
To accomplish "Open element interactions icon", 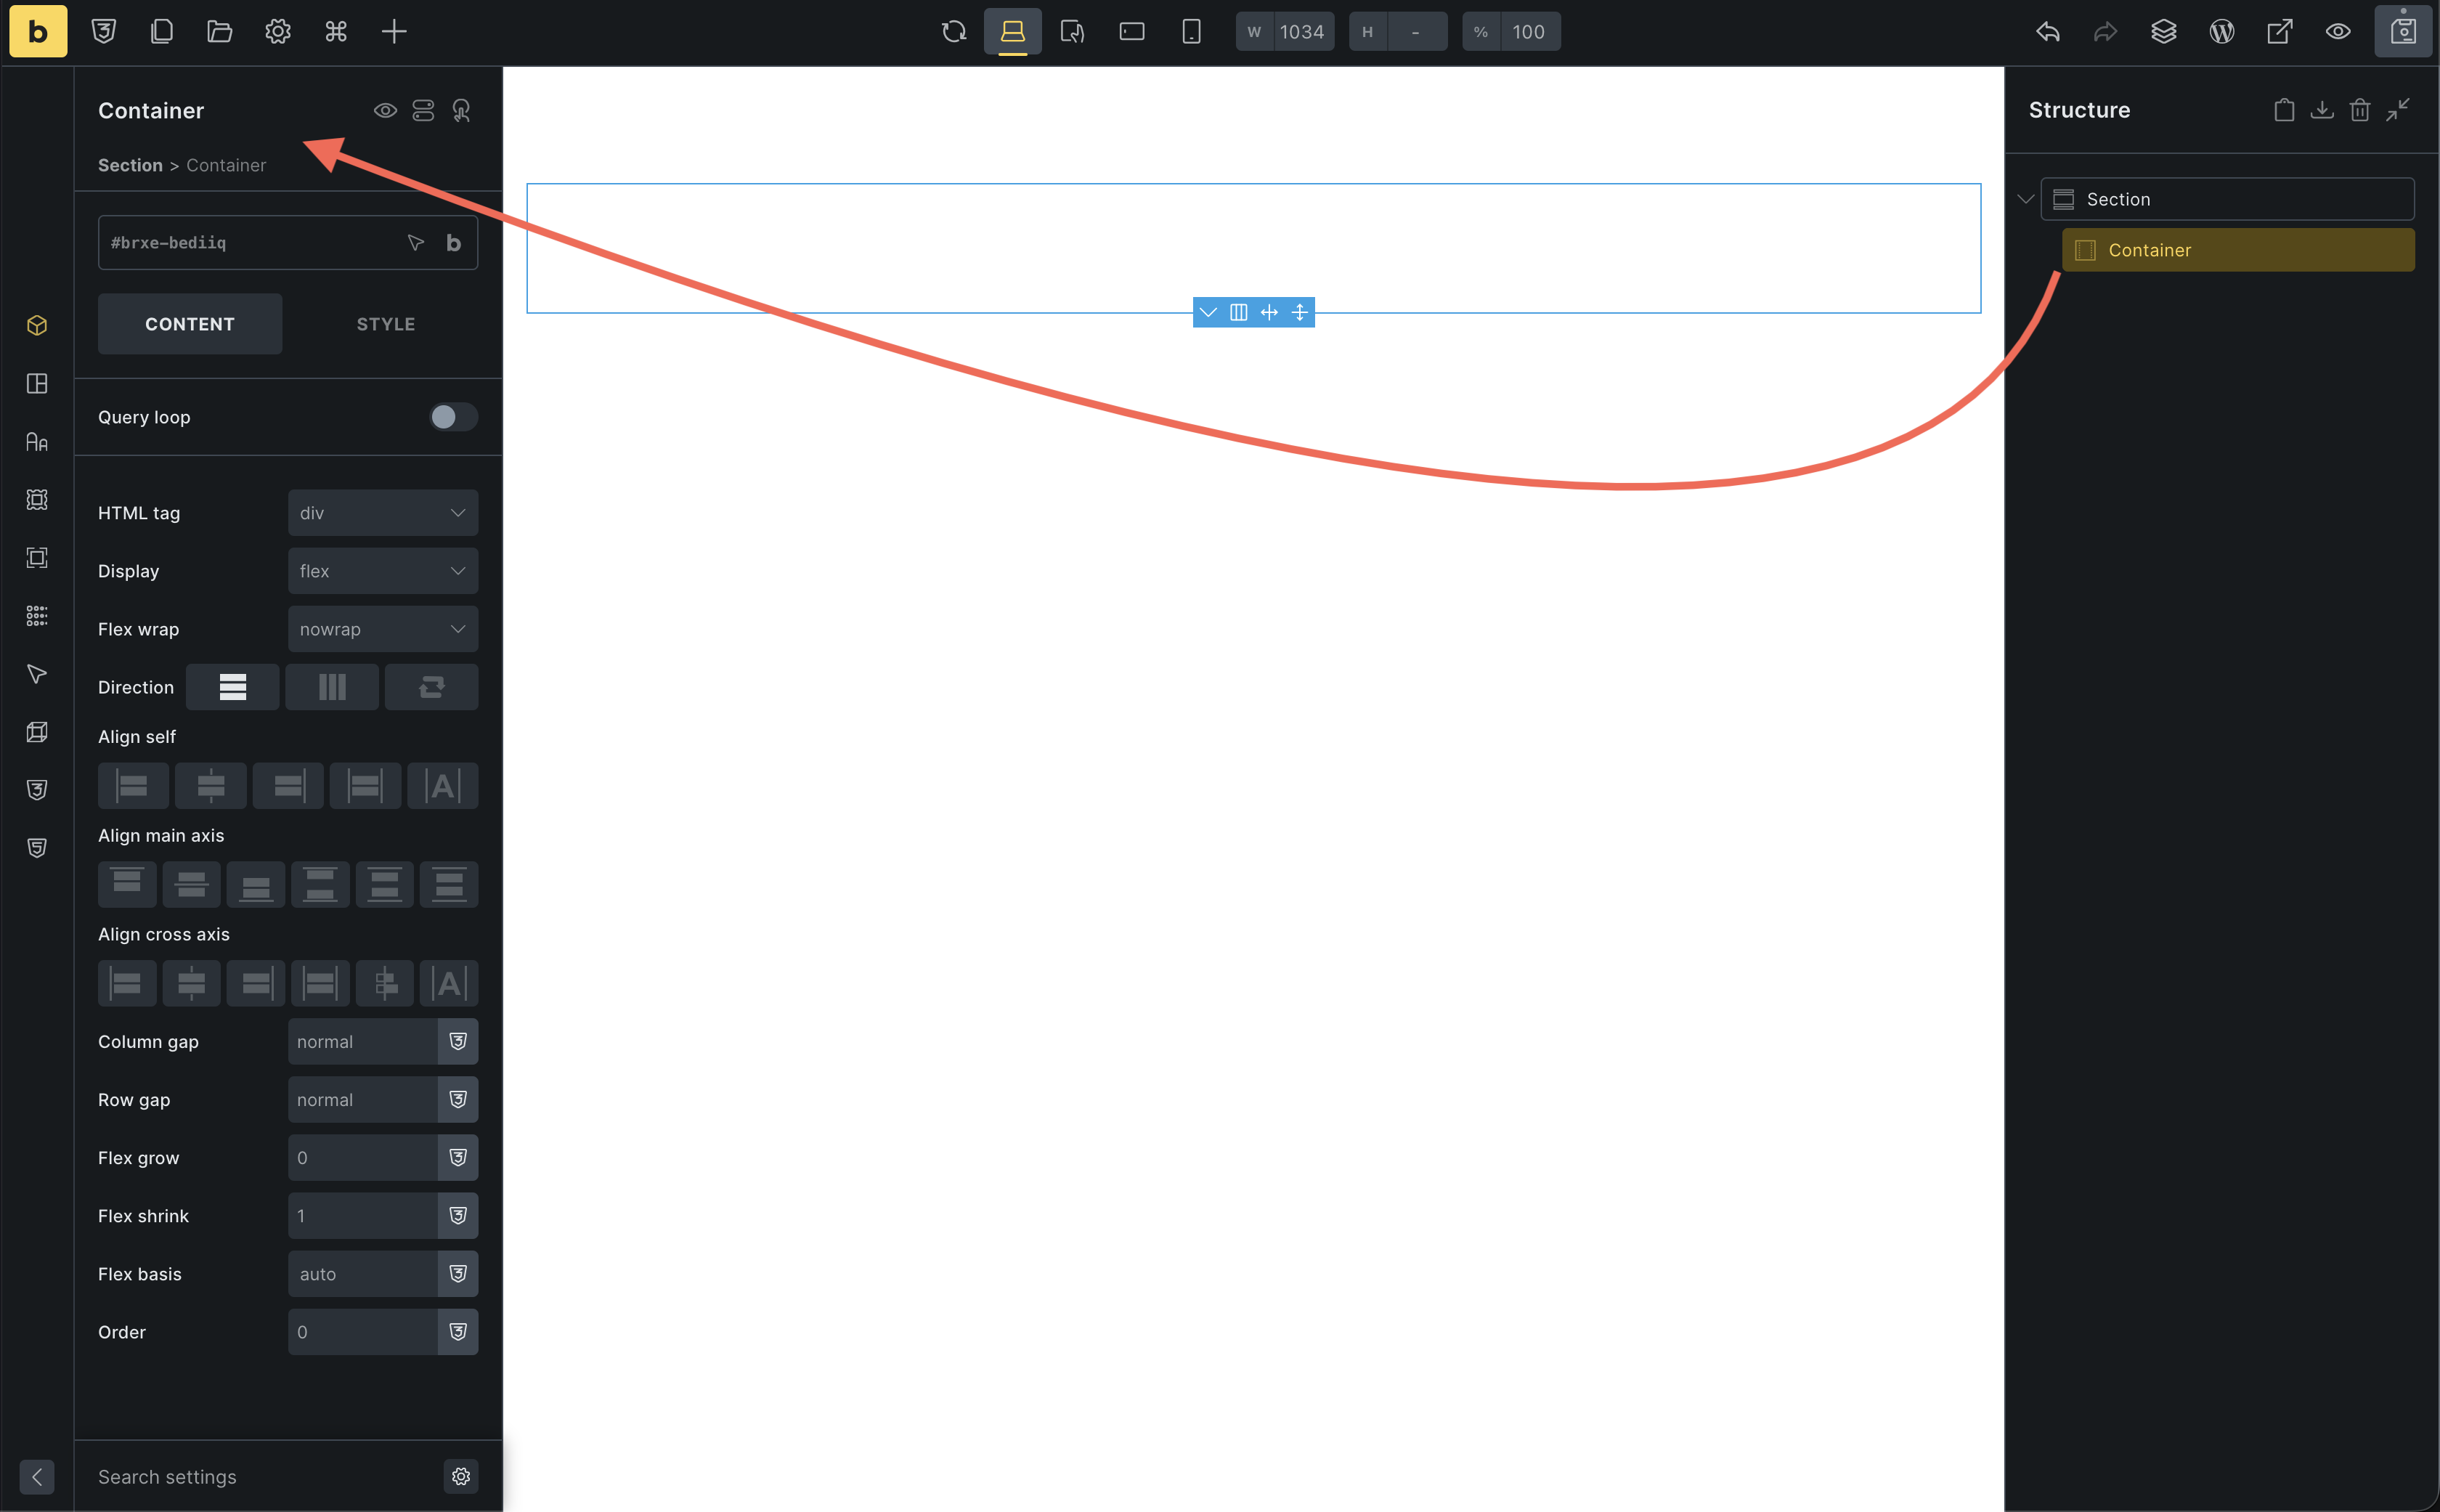I will [461, 110].
